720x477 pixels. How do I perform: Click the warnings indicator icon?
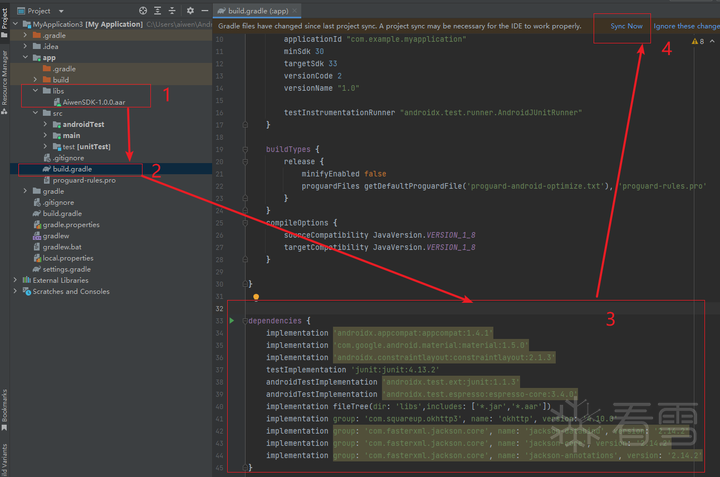[x=695, y=41]
